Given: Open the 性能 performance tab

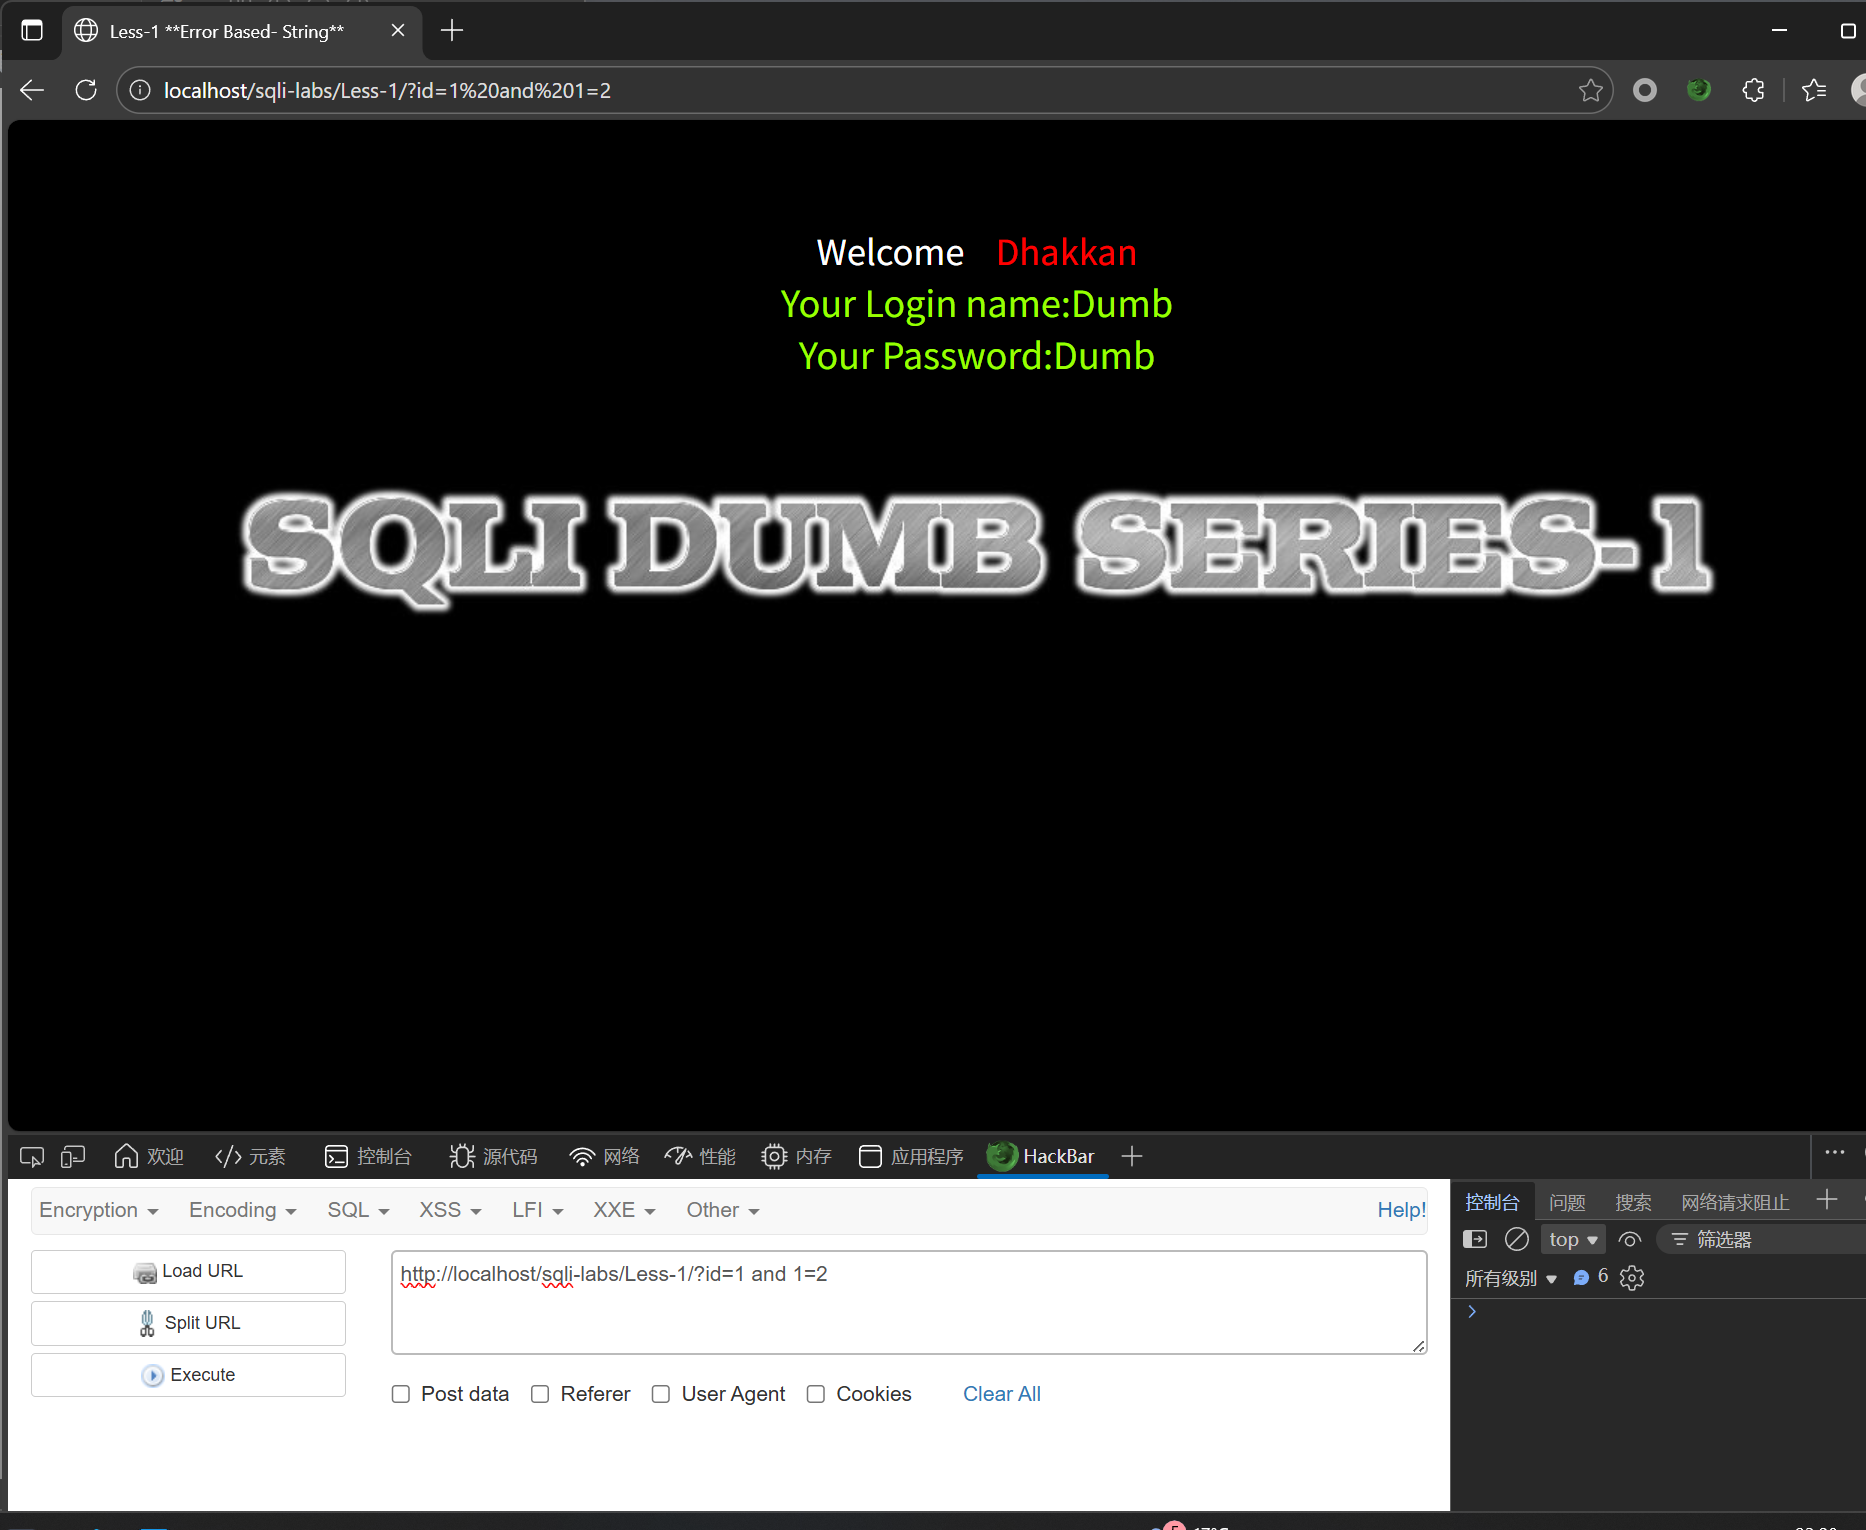Looking at the screenshot, I should (700, 1157).
